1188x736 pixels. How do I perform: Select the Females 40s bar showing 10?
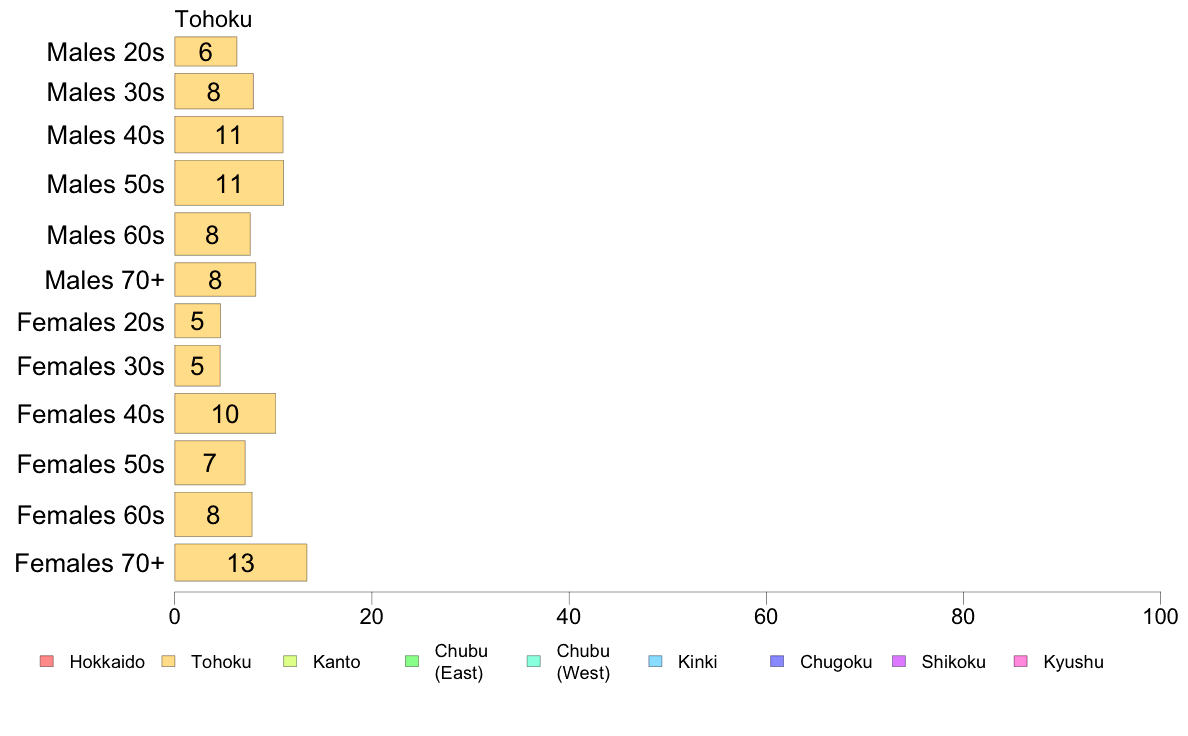point(225,414)
